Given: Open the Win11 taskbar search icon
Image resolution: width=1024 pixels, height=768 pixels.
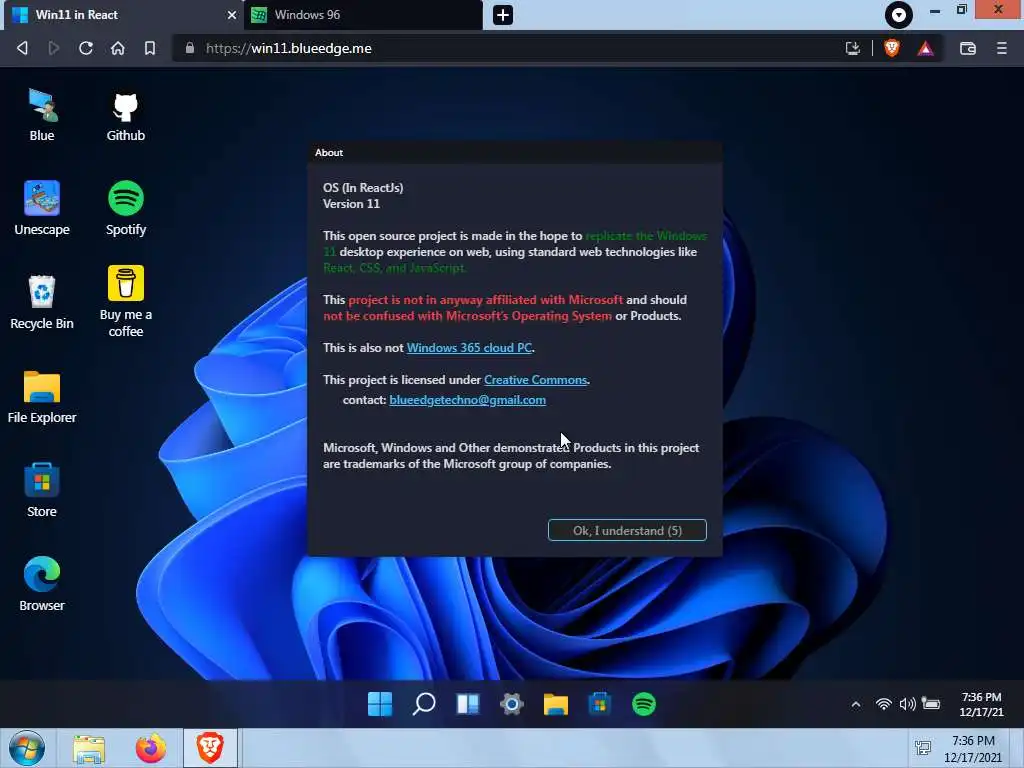Looking at the screenshot, I should [424, 704].
